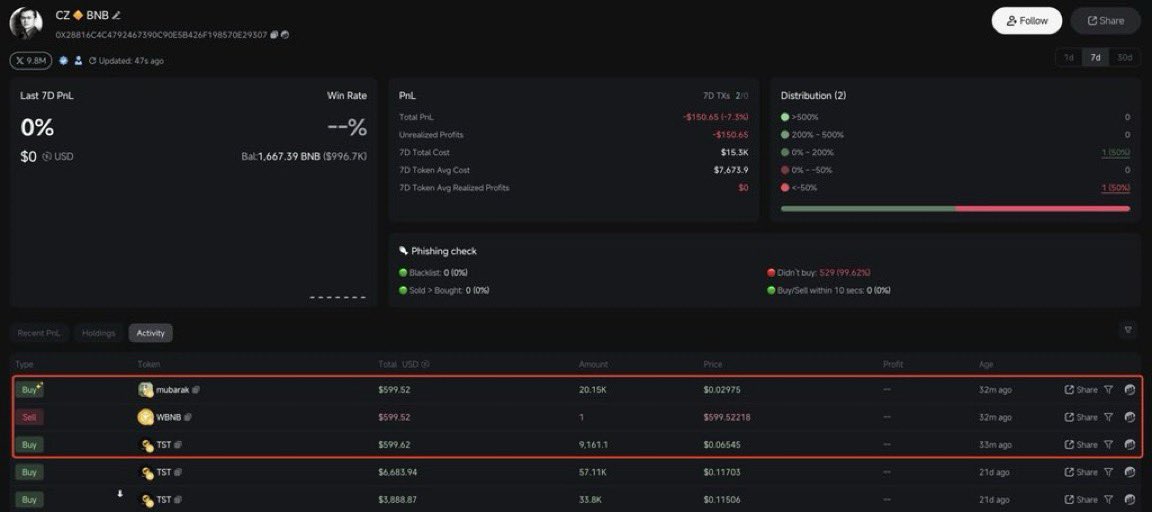1152x512 pixels.
Task: Select the 7d time range
Action: point(1096,58)
